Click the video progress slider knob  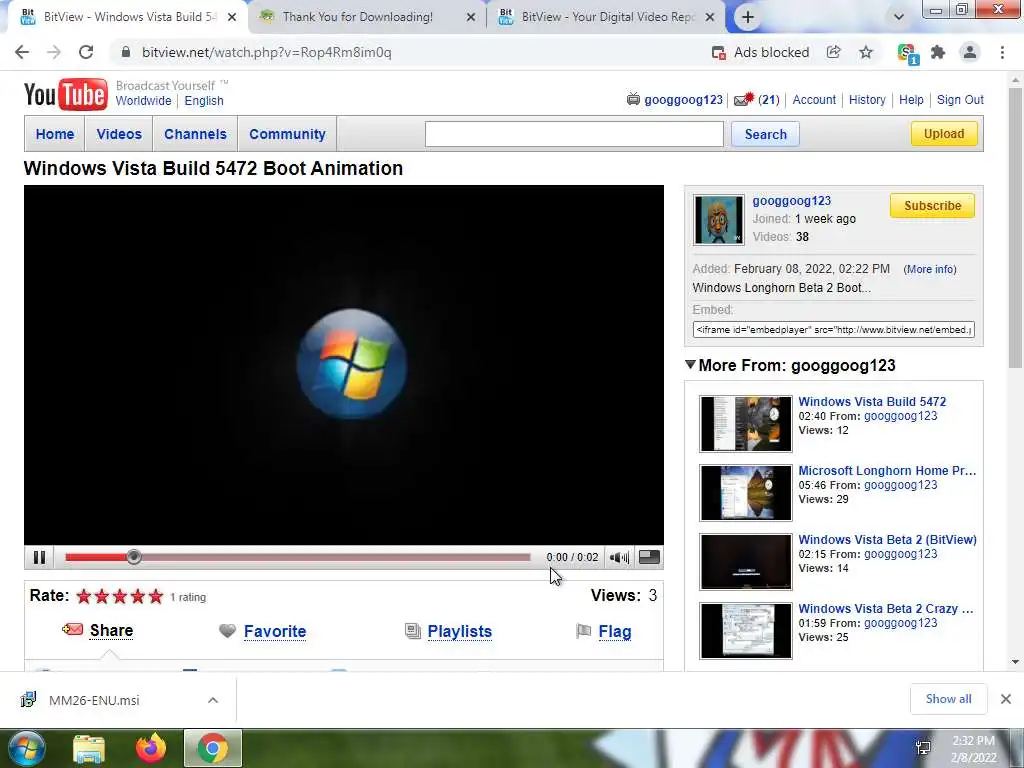(134, 557)
